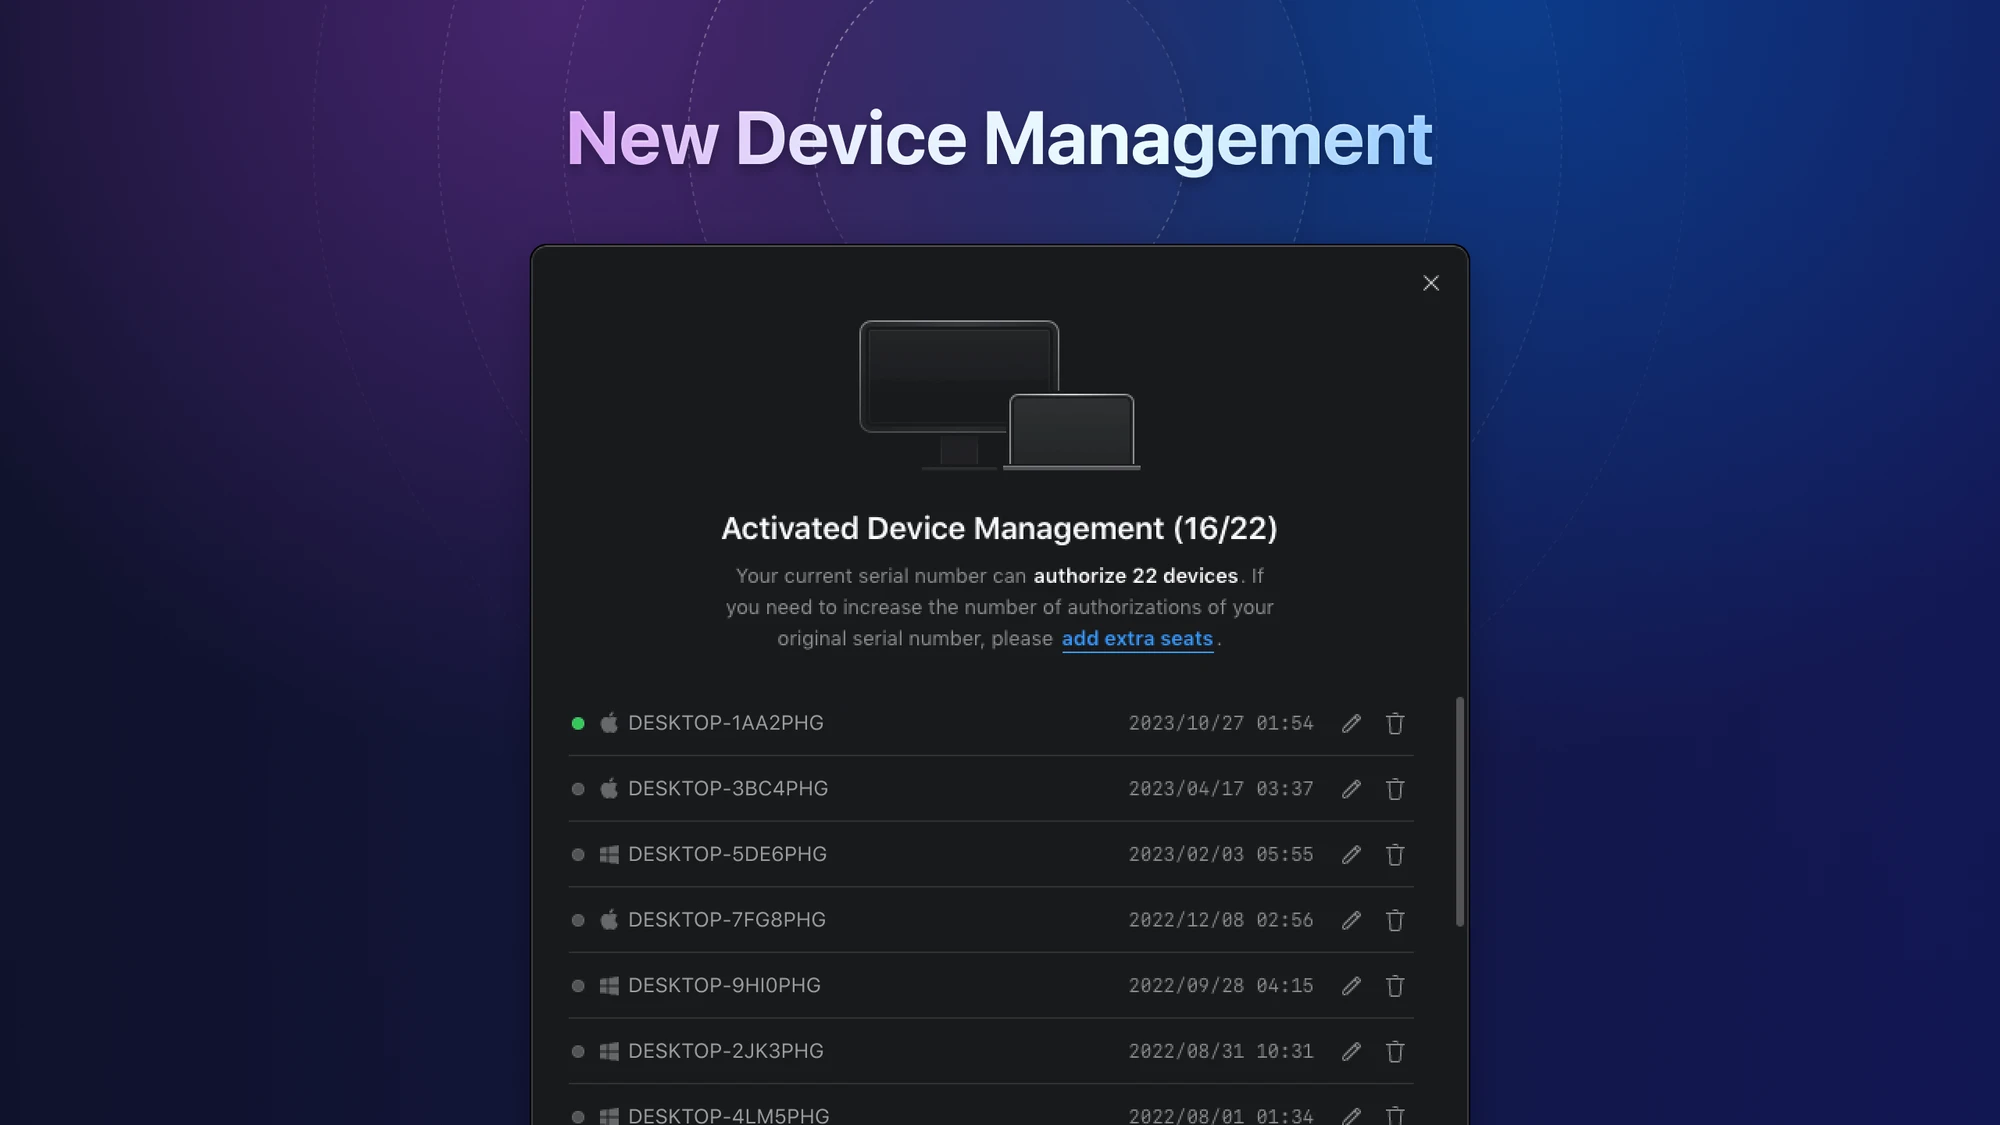This screenshot has height=1125, width=2000.
Task: Click timestamp 2023/02/03 05:55
Action: click(1221, 854)
